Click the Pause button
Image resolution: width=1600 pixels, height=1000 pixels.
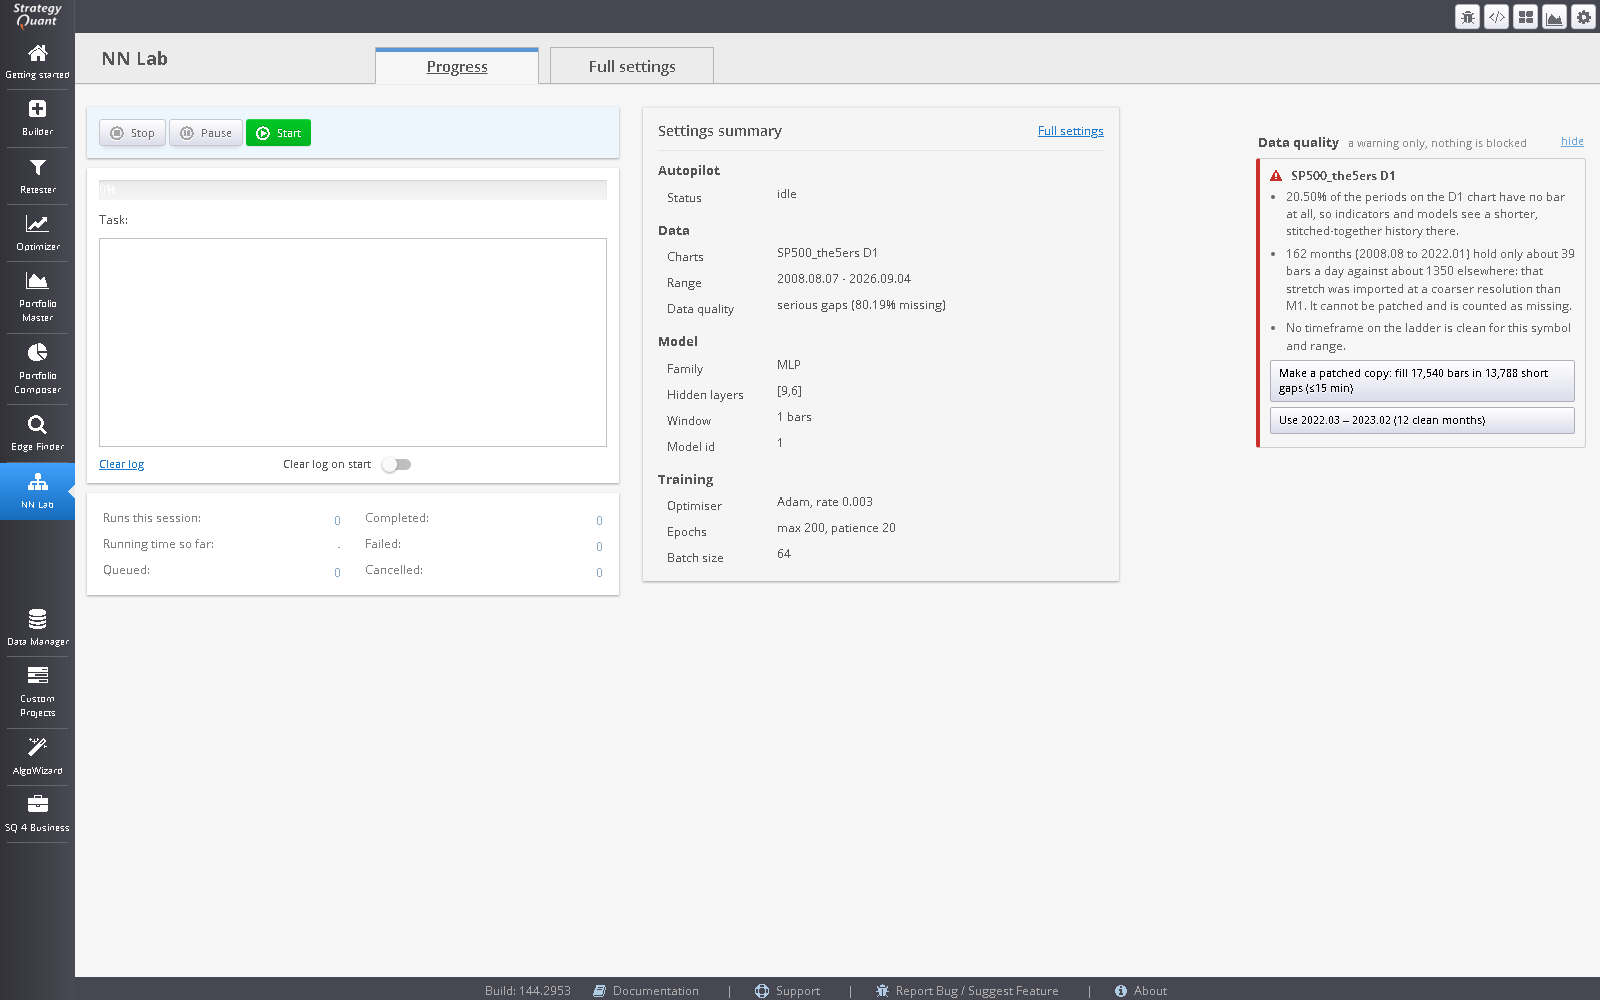[x=206, y=133]
